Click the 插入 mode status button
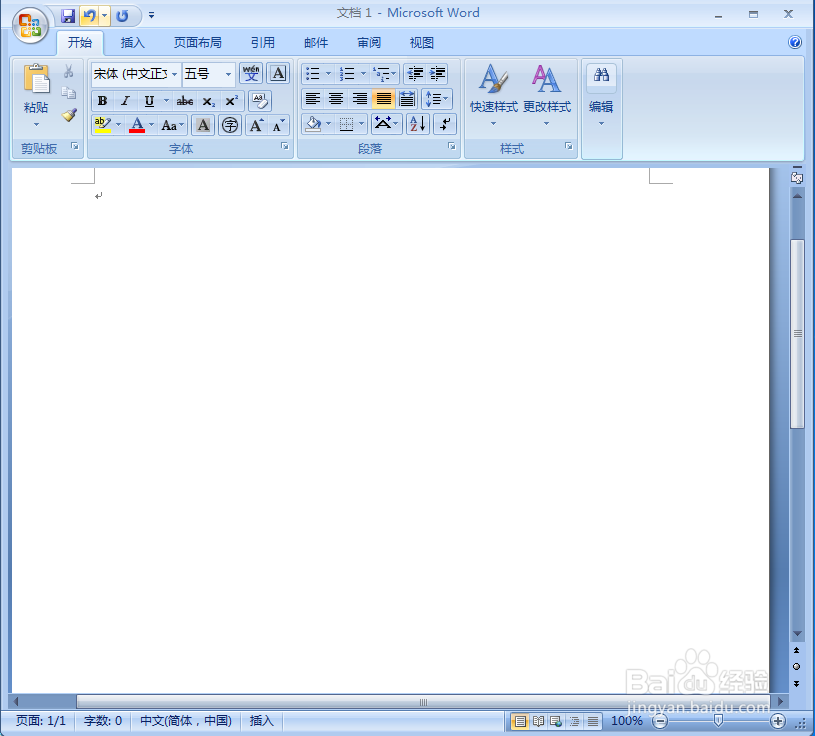This screenshot has width=815, height=736. click(x=261, y=721)
